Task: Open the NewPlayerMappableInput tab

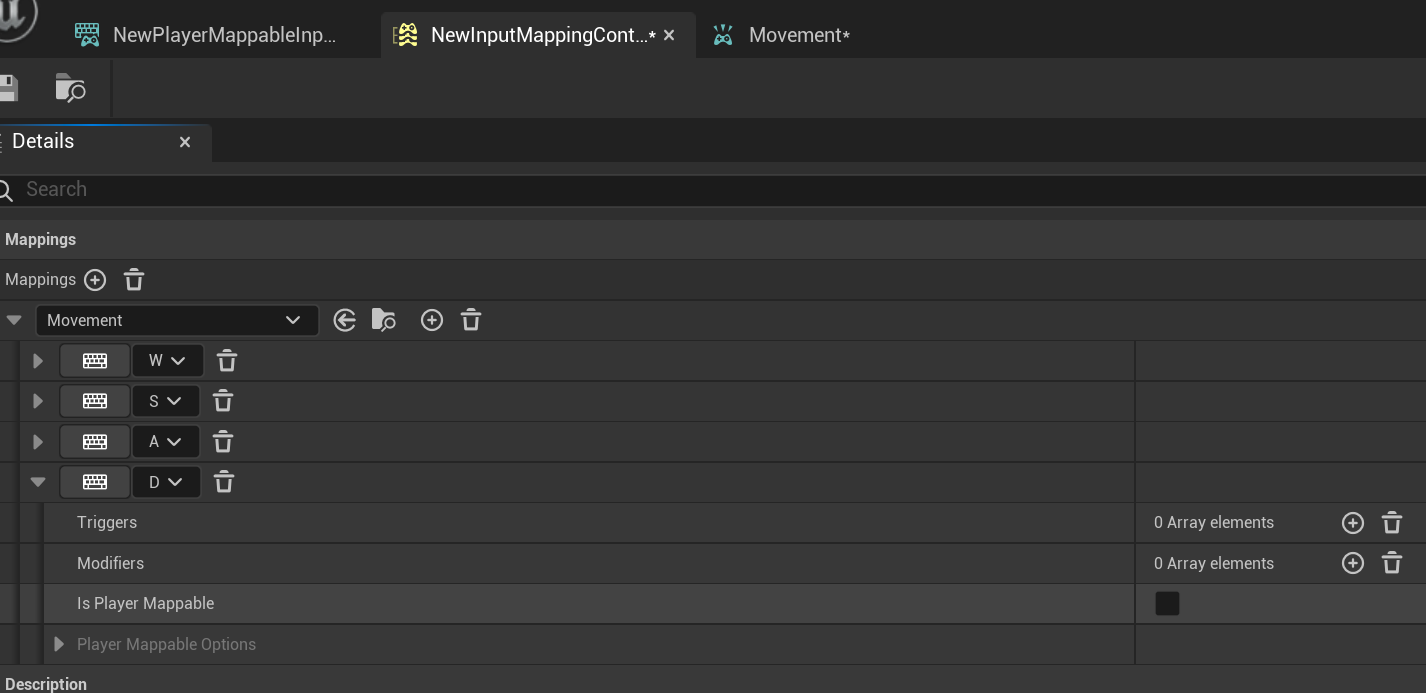Action: (x=223, y=35)
